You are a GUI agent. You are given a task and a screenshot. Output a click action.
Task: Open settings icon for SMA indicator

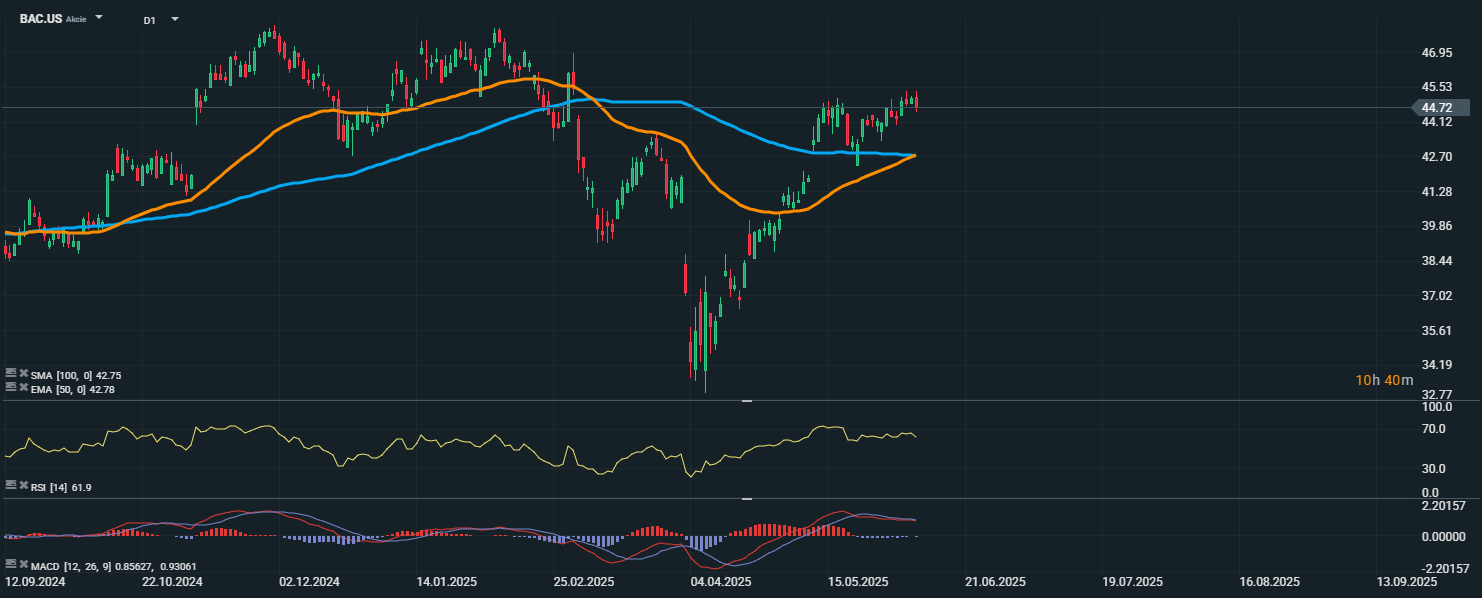[x=11, y=373]
